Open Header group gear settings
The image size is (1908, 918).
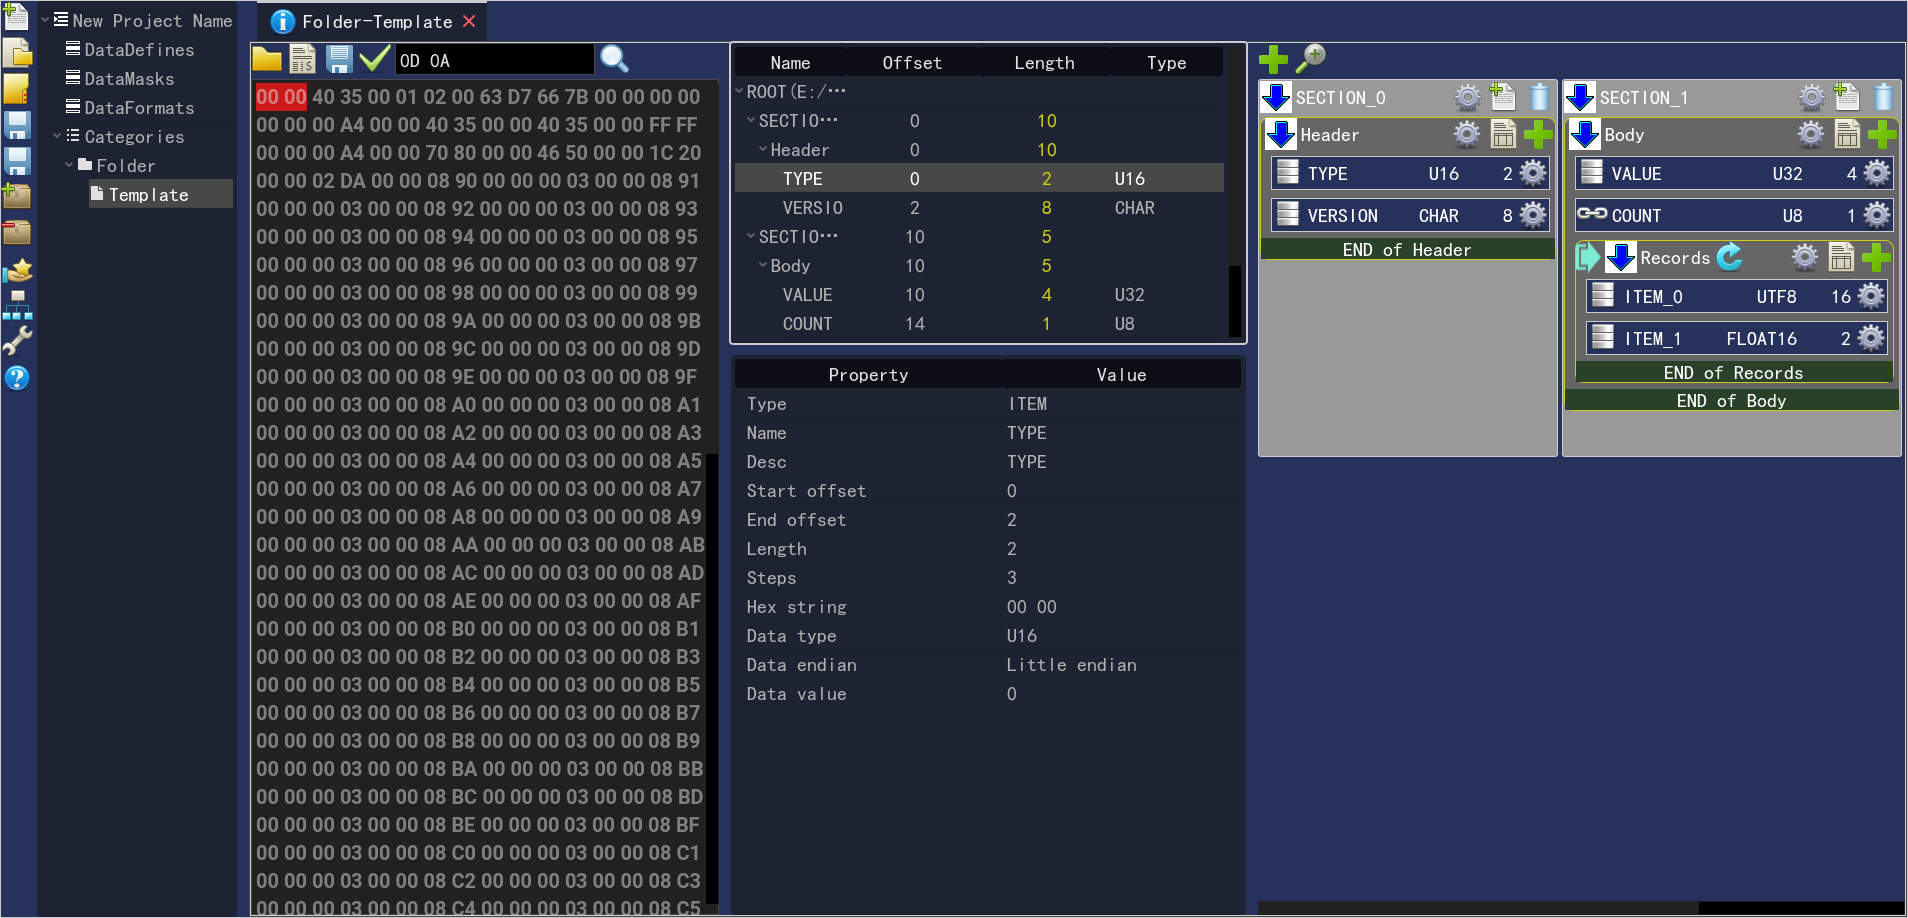tap(1466, 134)
